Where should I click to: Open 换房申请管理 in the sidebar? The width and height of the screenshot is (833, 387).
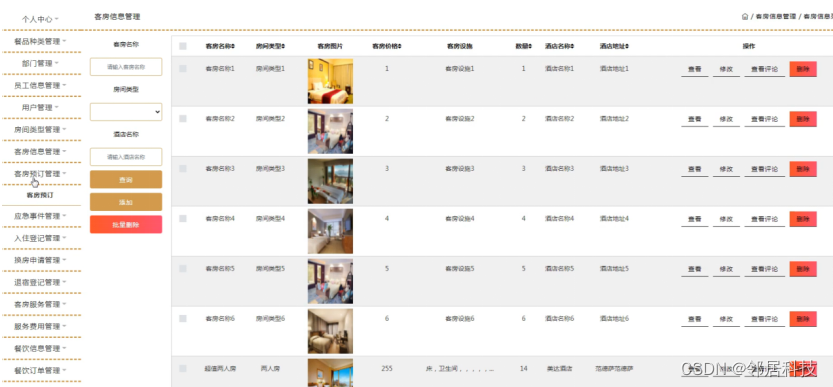click(40, 260)
